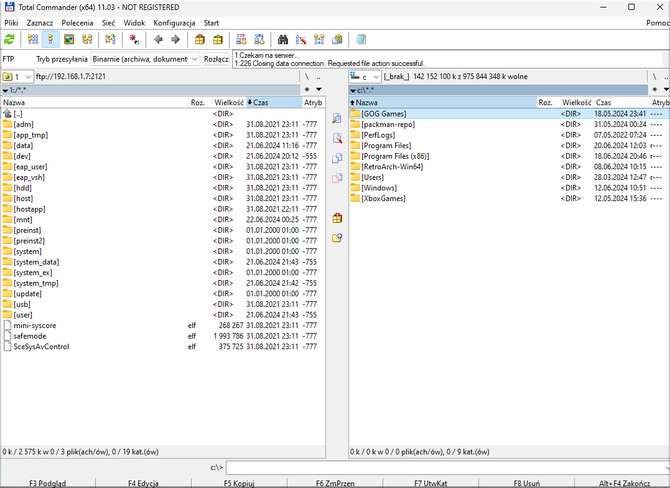Click the left panel 1:/*.* path header
This screenshot has height=488, width=670.
coord(151,90)
